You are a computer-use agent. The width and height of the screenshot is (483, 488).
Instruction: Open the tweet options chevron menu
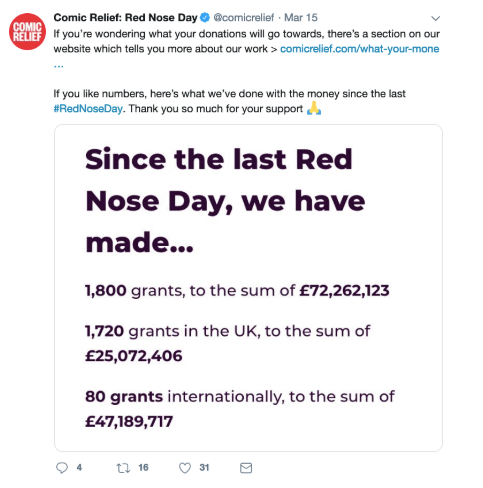tap(435, 18)
